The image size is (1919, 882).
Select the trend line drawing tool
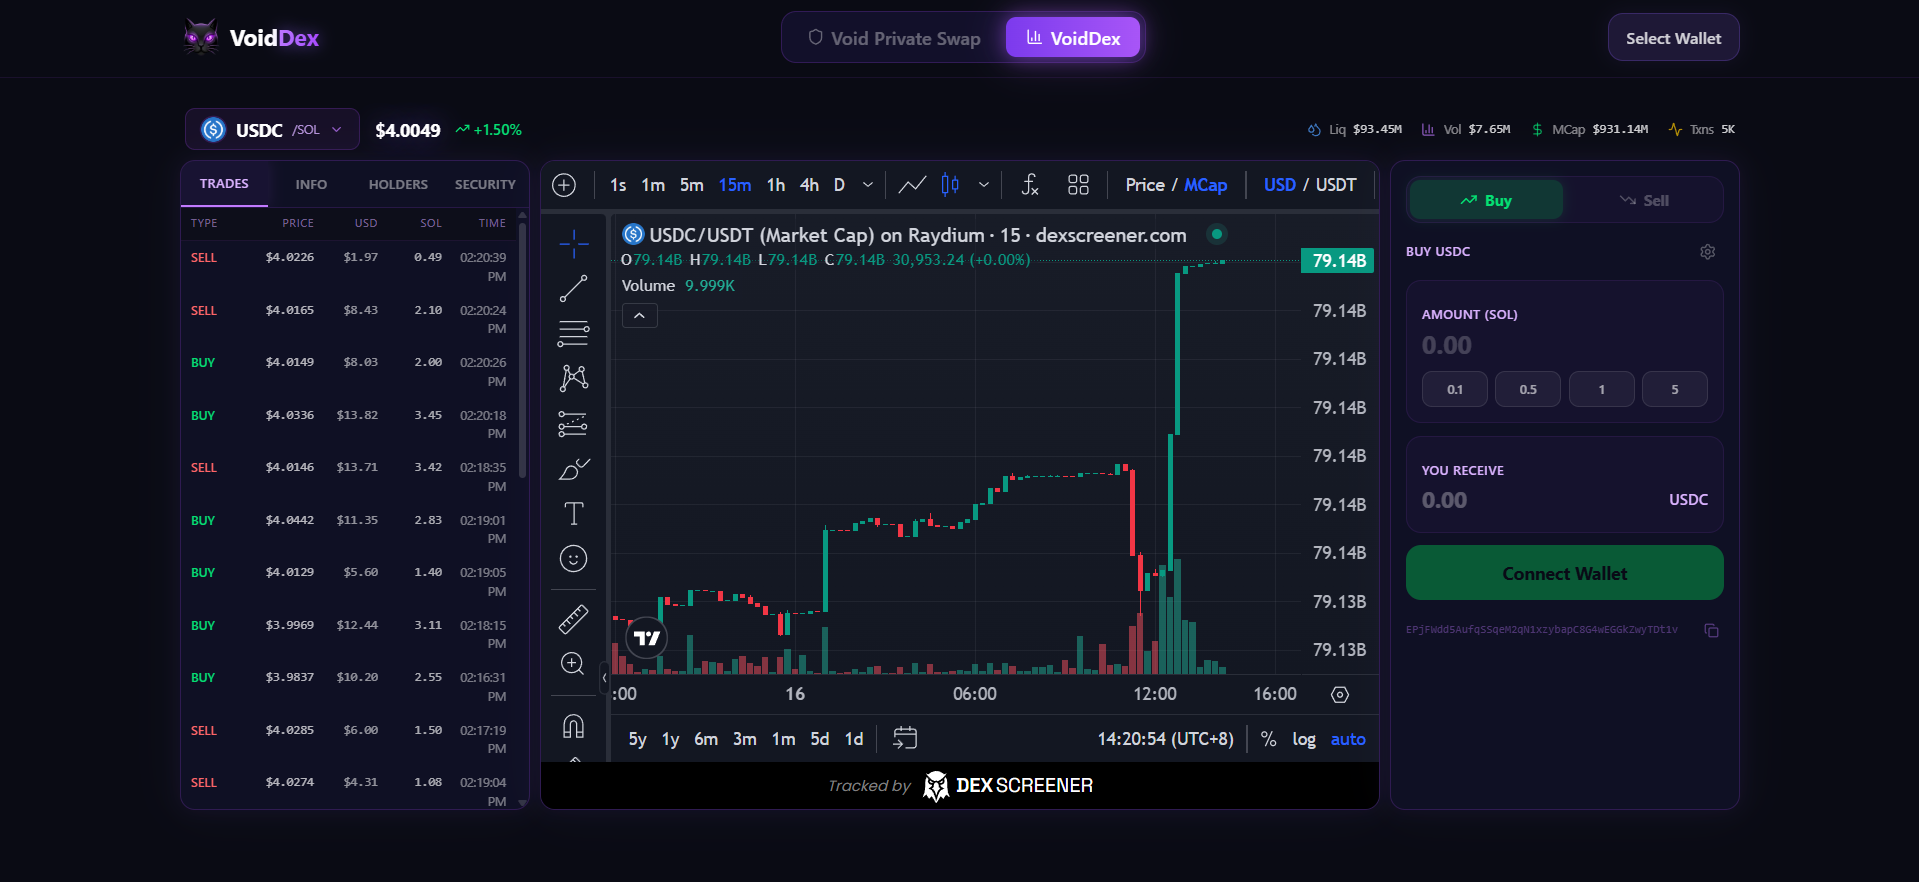pyautogui.click(x=573, y=289)
